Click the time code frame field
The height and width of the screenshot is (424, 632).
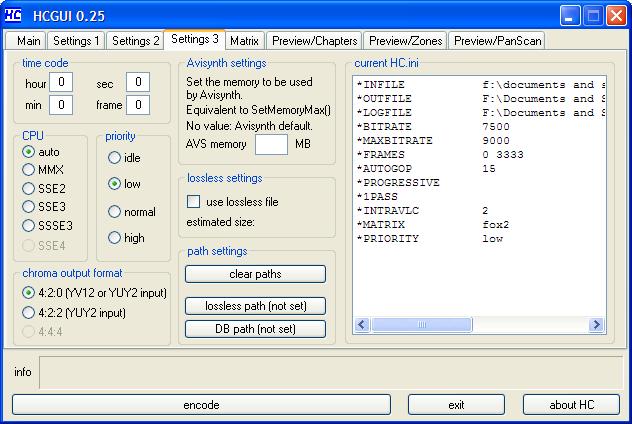(138, 105)
